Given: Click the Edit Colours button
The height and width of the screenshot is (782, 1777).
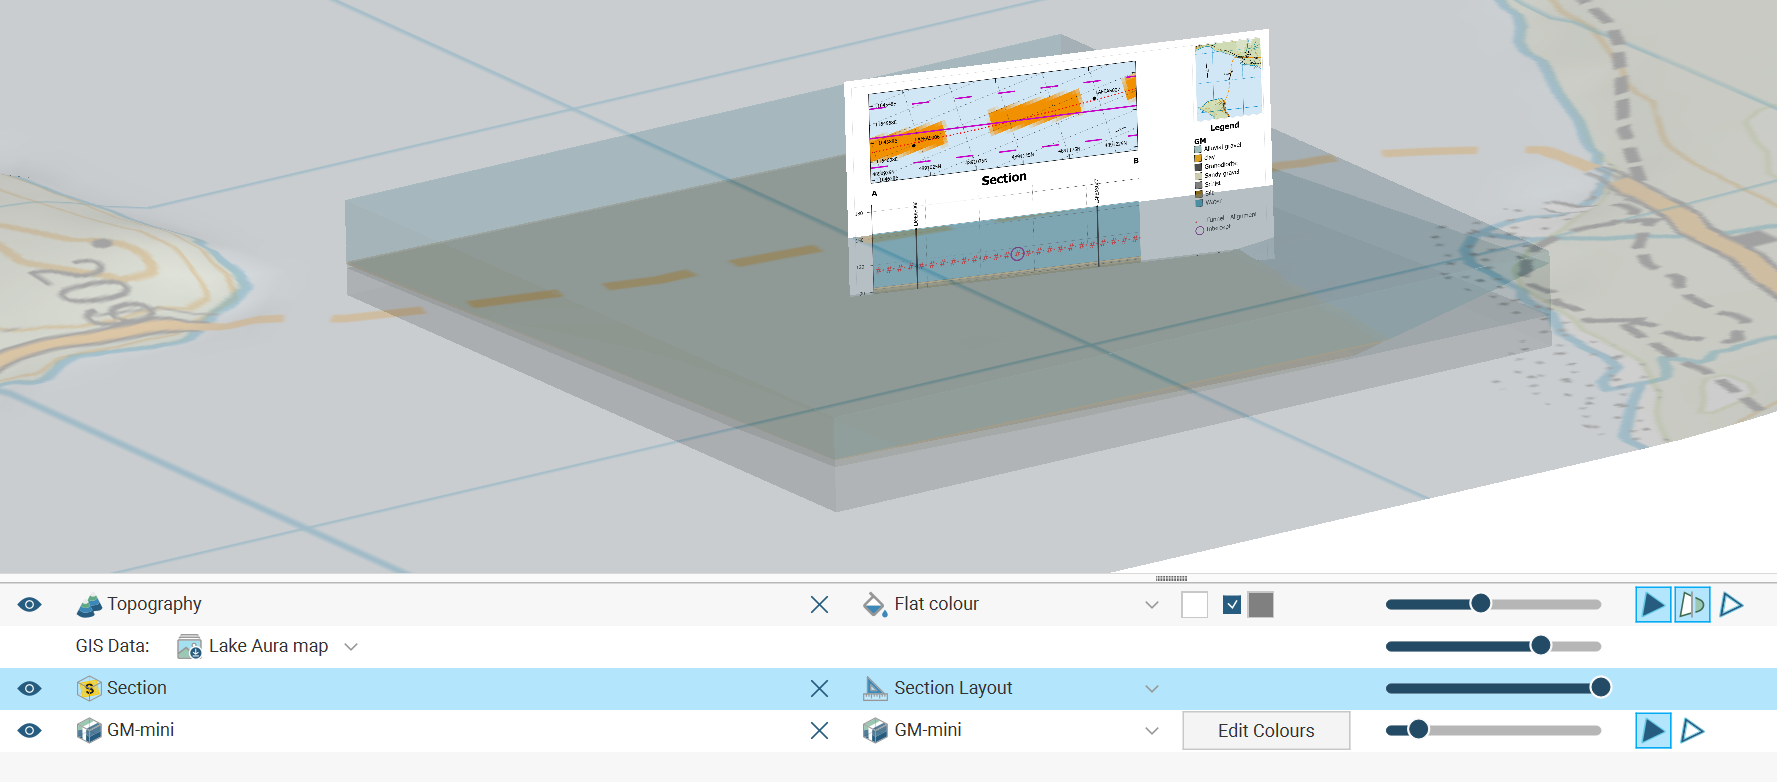Looking at the screenshot, I should tap(1266, 731).
